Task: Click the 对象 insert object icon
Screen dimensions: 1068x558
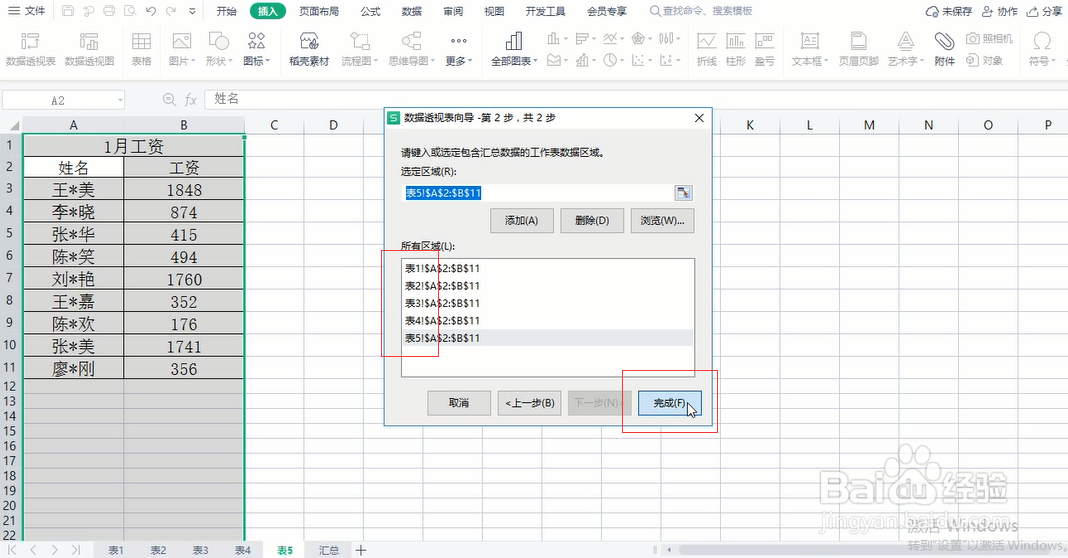Action: pyautogui.click(x=985, y=61)
